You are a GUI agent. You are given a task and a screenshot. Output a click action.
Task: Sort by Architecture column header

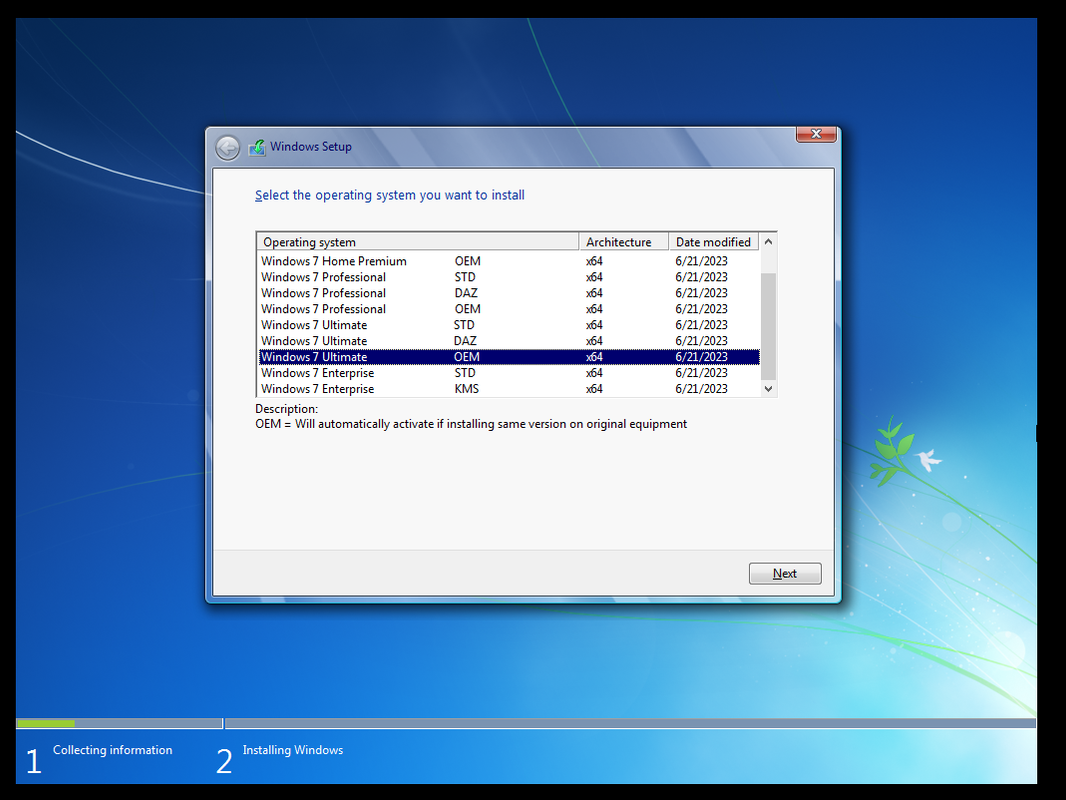point(623,242)
